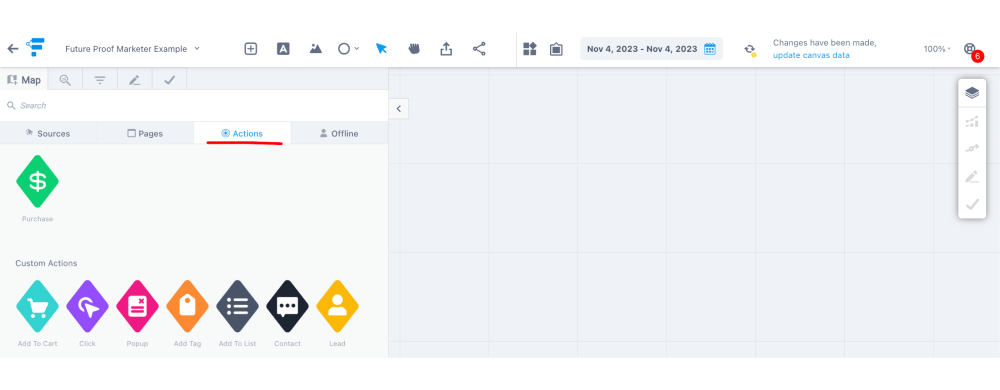Click the flow arrow icon on right
The image size is (1000, 390).
(x=972, y=148)
